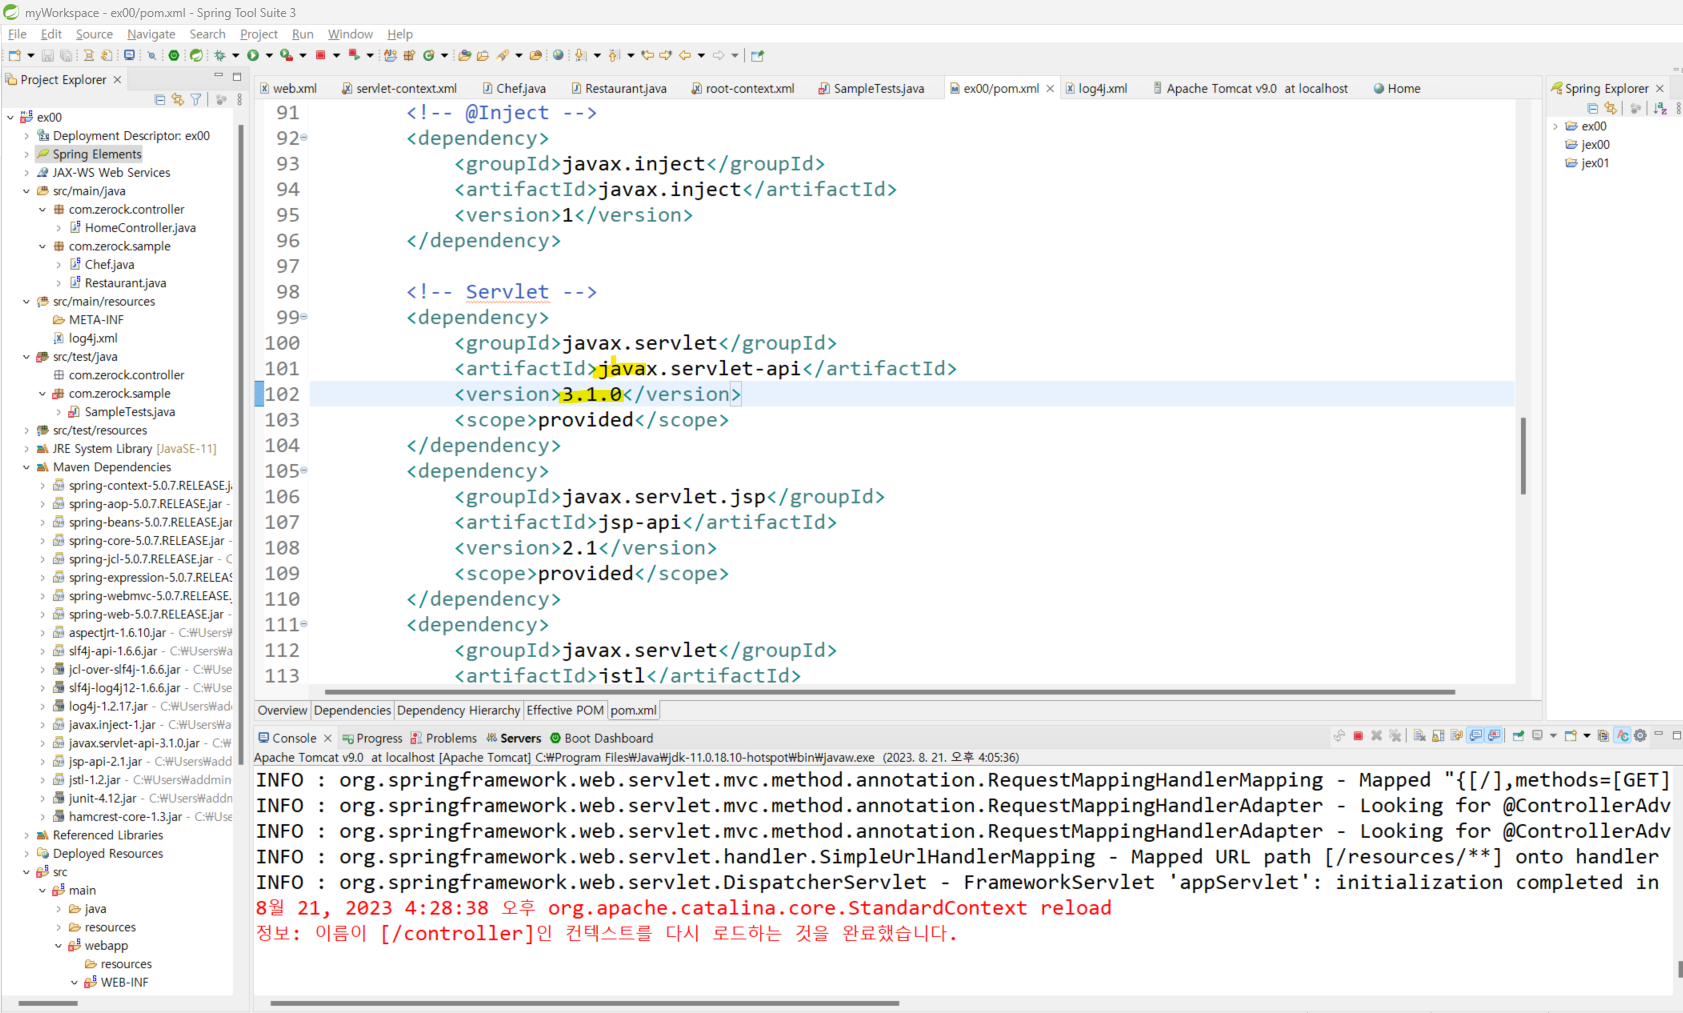This screenshot has height=1013, width=1683.
Task: Close the ex00/pom.xml editor tab
Action: point(1050,88)
